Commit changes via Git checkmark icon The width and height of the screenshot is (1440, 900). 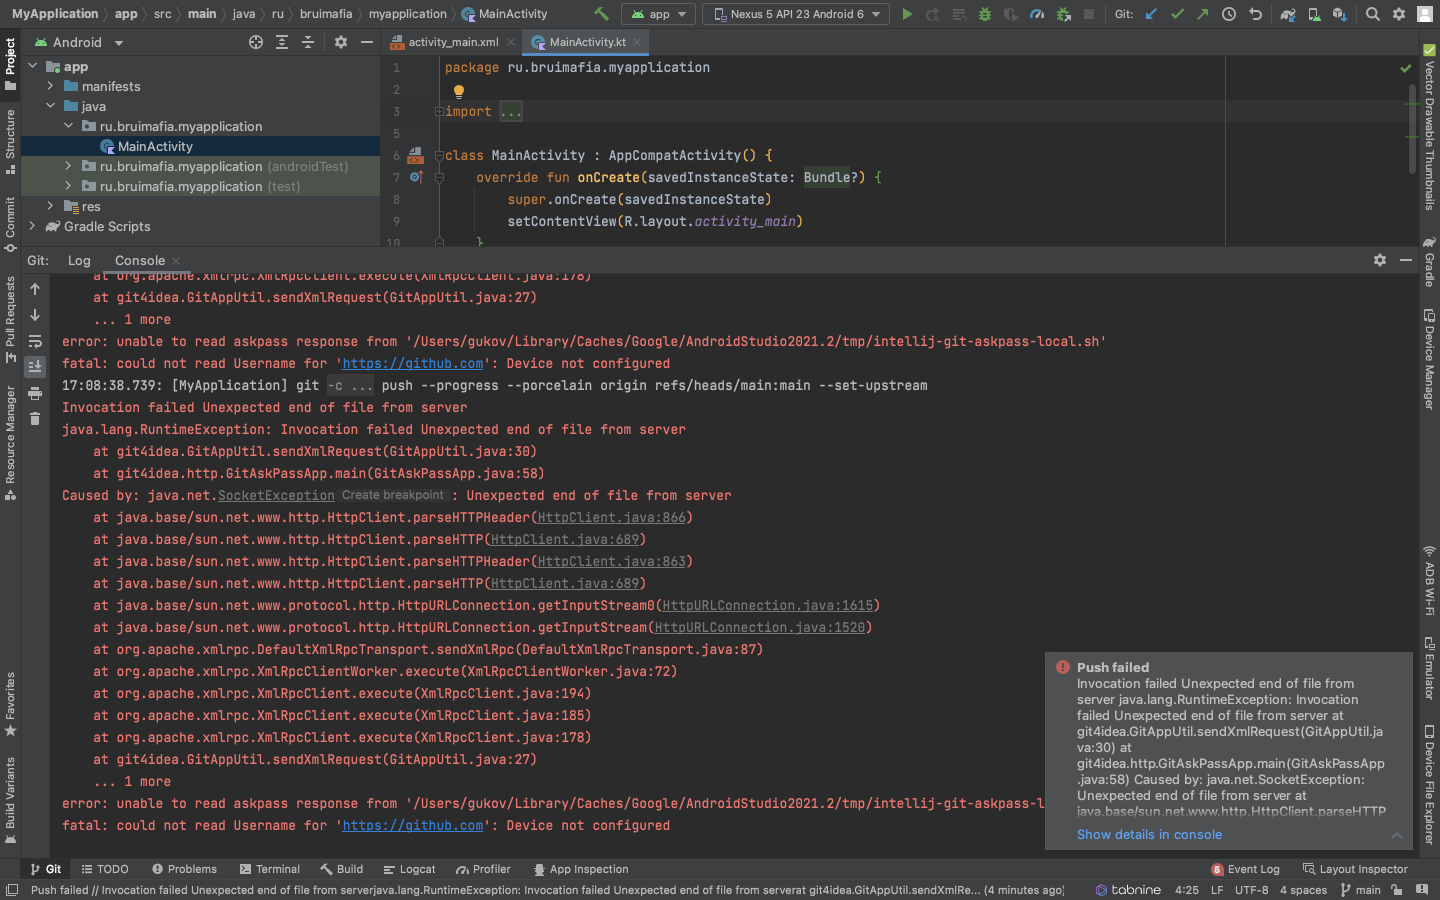tap(1175, 14)
